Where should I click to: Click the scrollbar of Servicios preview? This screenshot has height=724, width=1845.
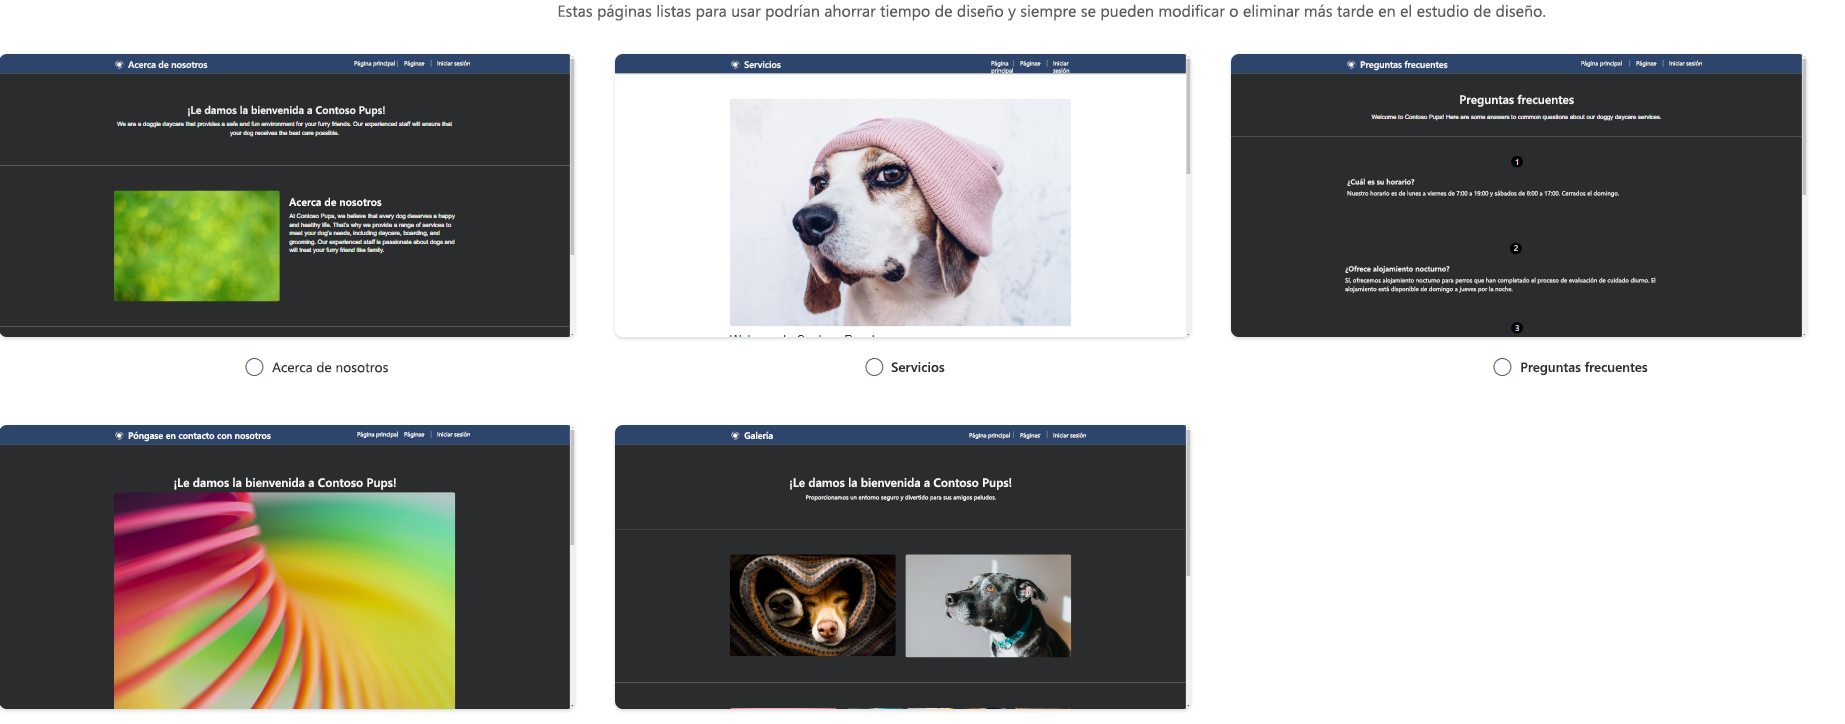click(x=1188, y=115)
